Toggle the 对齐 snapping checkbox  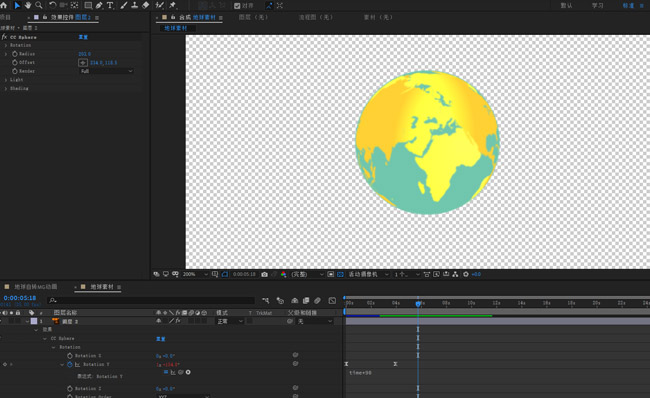click(237, 6)
